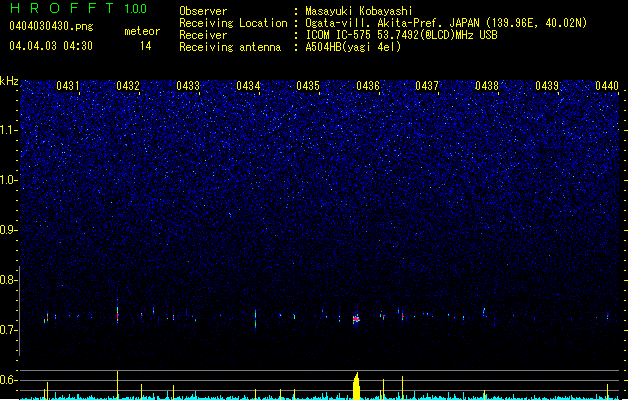Click the 0433 time marker
629x400 pixels.
(188, 86)
